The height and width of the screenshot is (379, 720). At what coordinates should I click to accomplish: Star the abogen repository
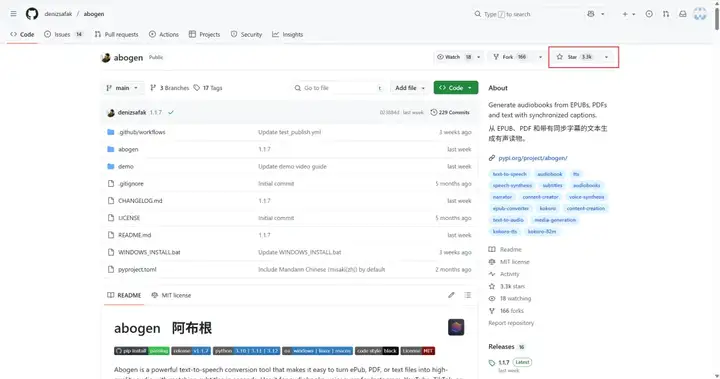coord(574,57)
